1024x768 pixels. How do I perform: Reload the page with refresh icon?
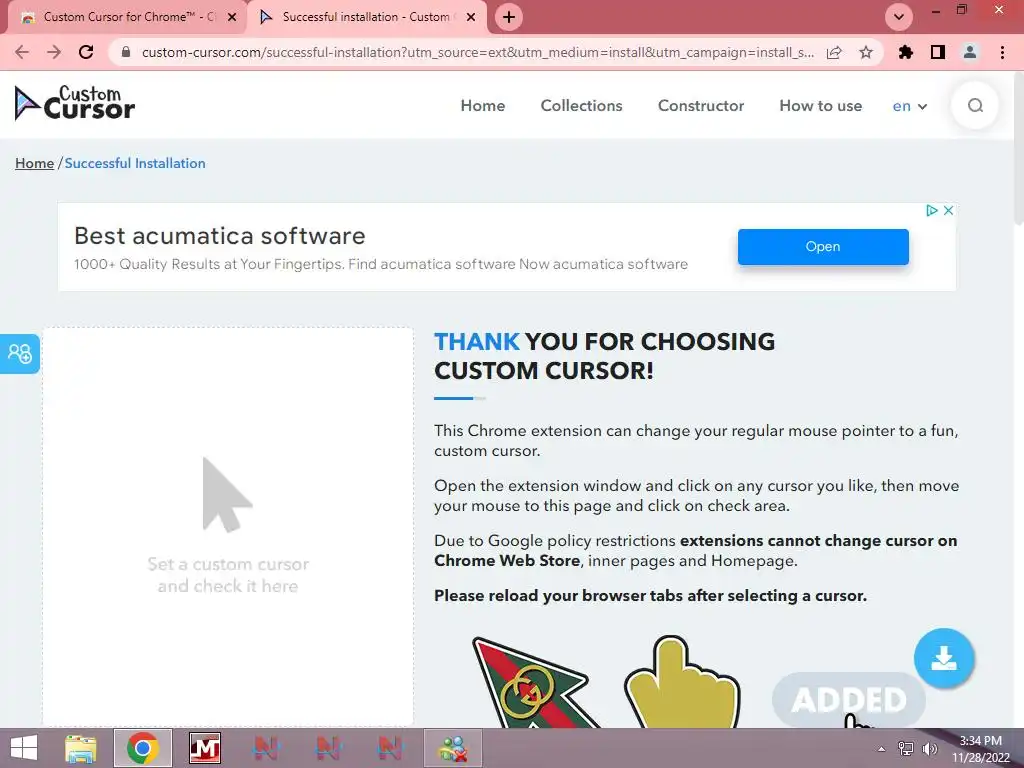click(86, 52)
